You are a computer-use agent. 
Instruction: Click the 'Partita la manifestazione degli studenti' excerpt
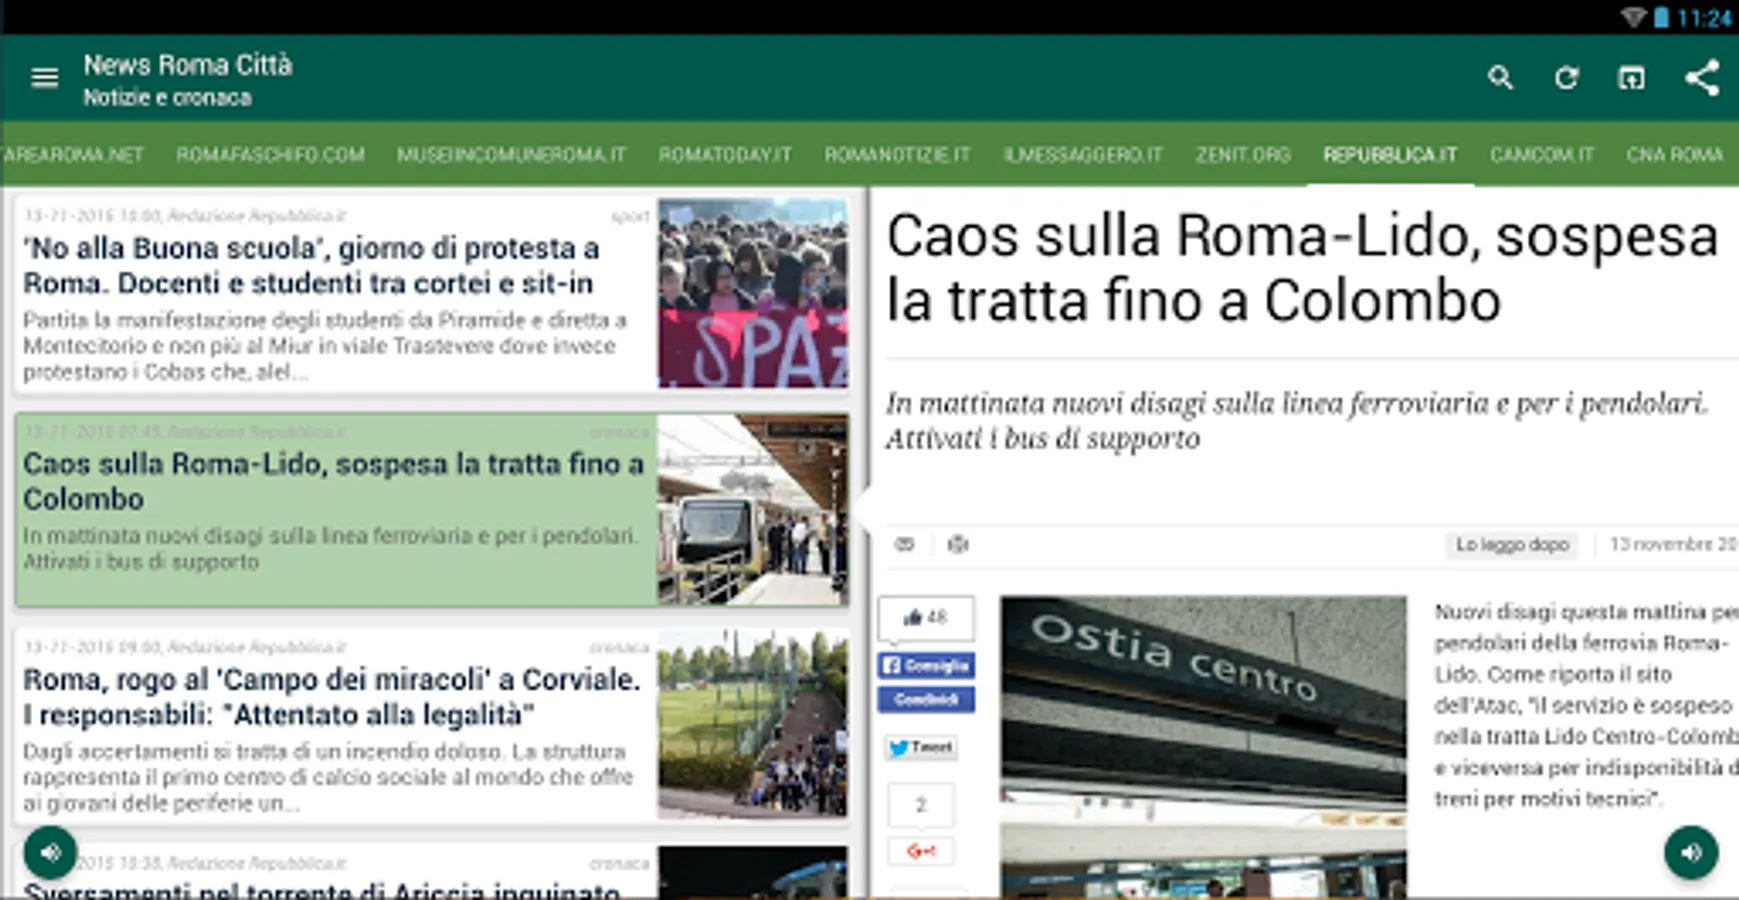point(325,346)
